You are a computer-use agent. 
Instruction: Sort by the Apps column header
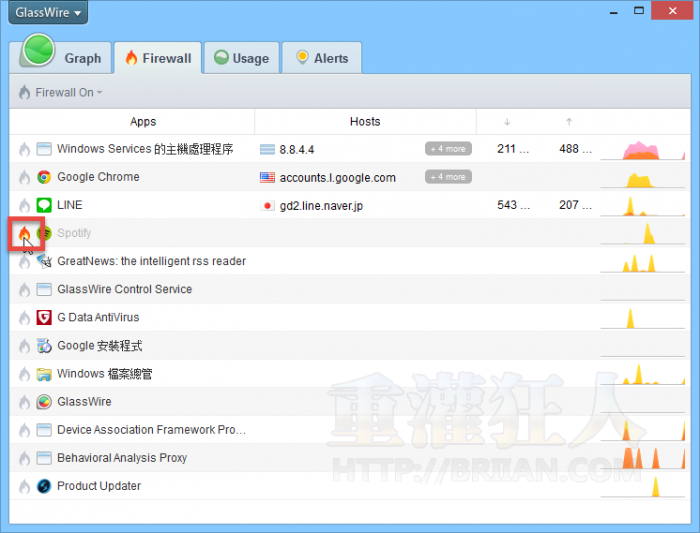143,121
